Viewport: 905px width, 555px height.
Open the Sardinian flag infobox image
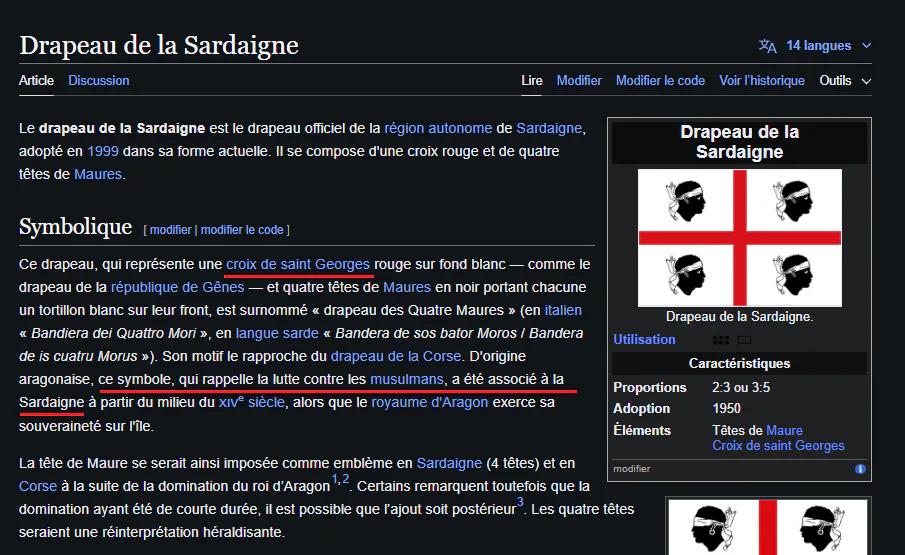click(739, 238)
